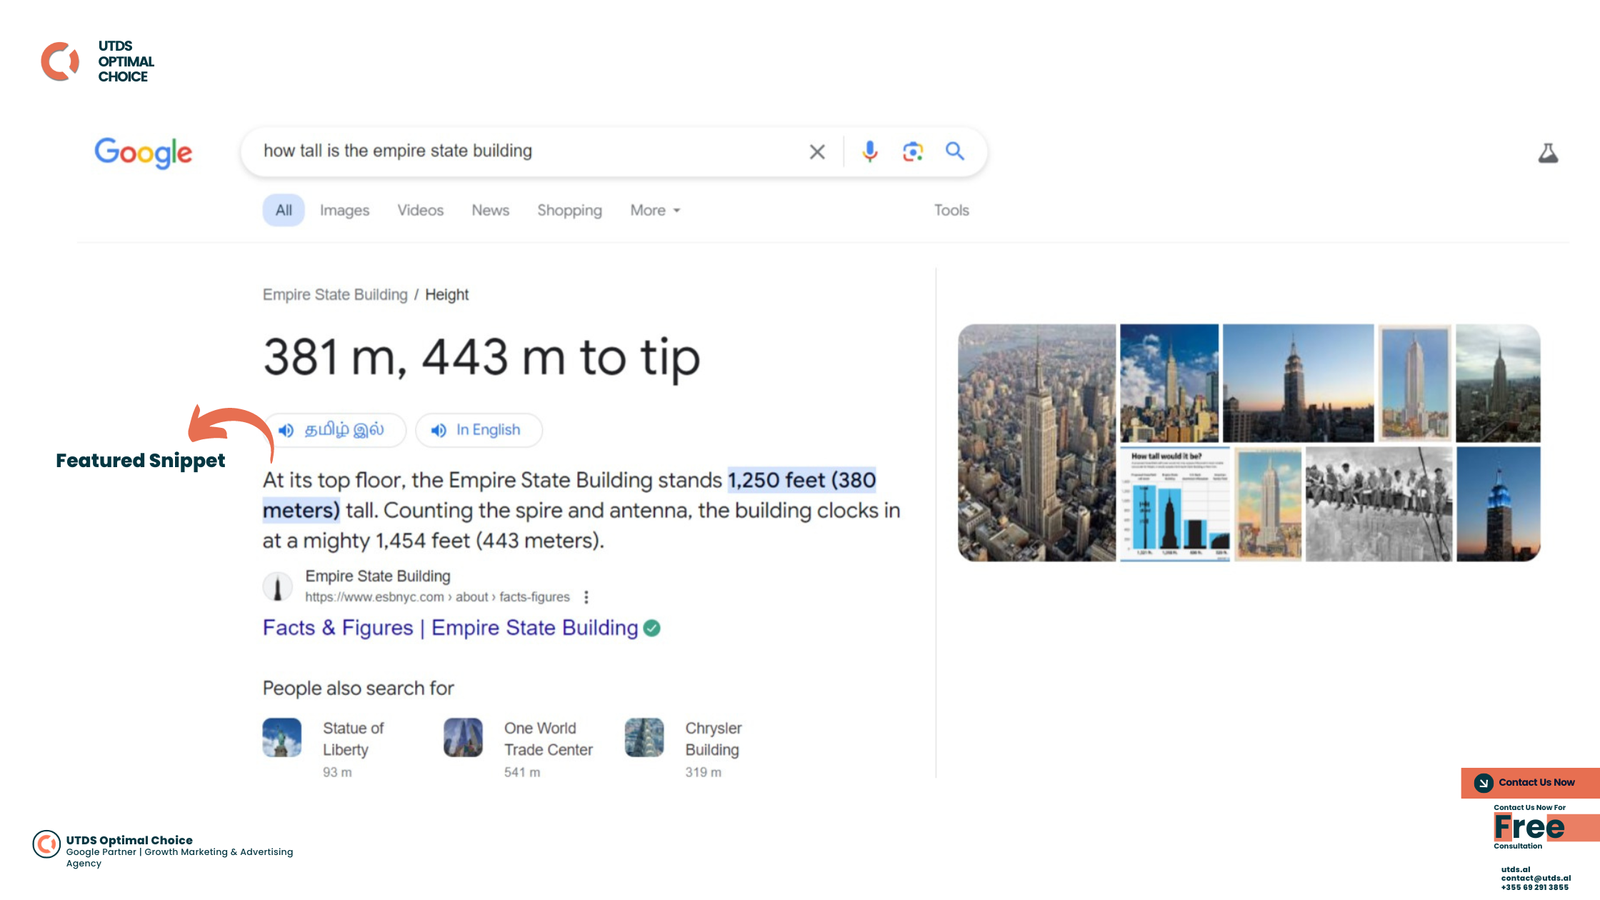Viewport: 1600px width, 900px height.
Task: Submit the search with the magnifier icon
Action: [x=955, y=151]
